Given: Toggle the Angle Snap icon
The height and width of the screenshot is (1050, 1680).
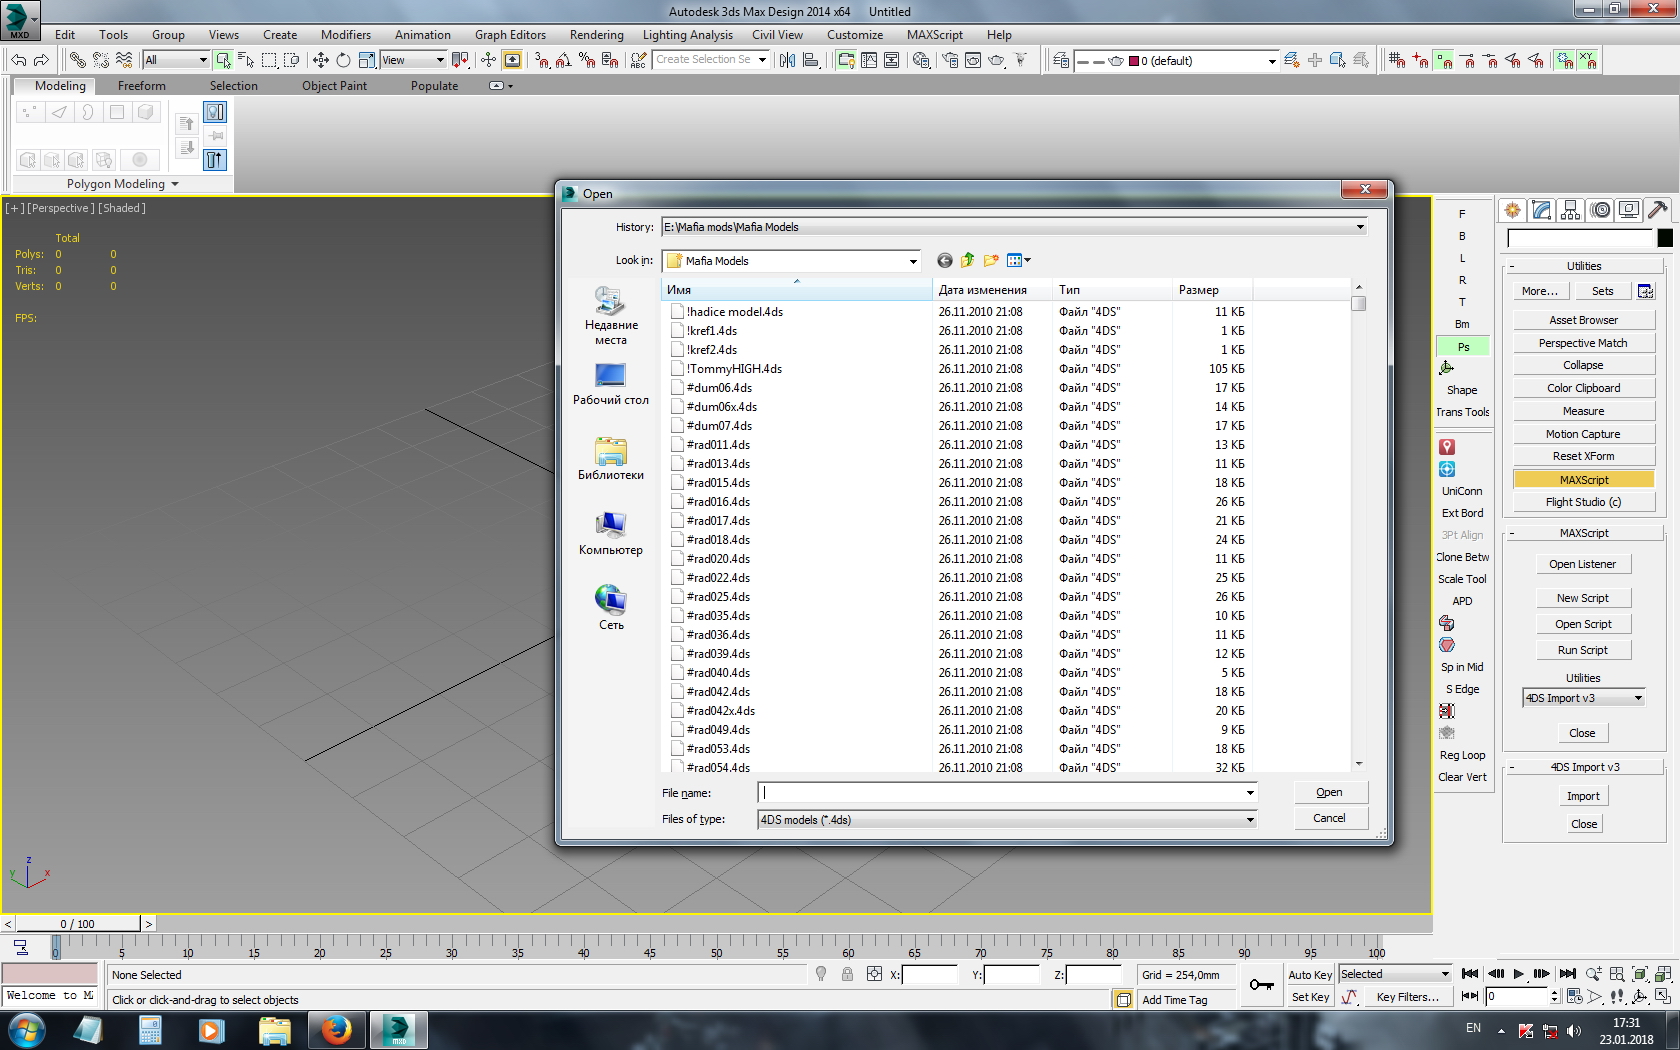Looking at the screenshot, I should pos(563,60).
